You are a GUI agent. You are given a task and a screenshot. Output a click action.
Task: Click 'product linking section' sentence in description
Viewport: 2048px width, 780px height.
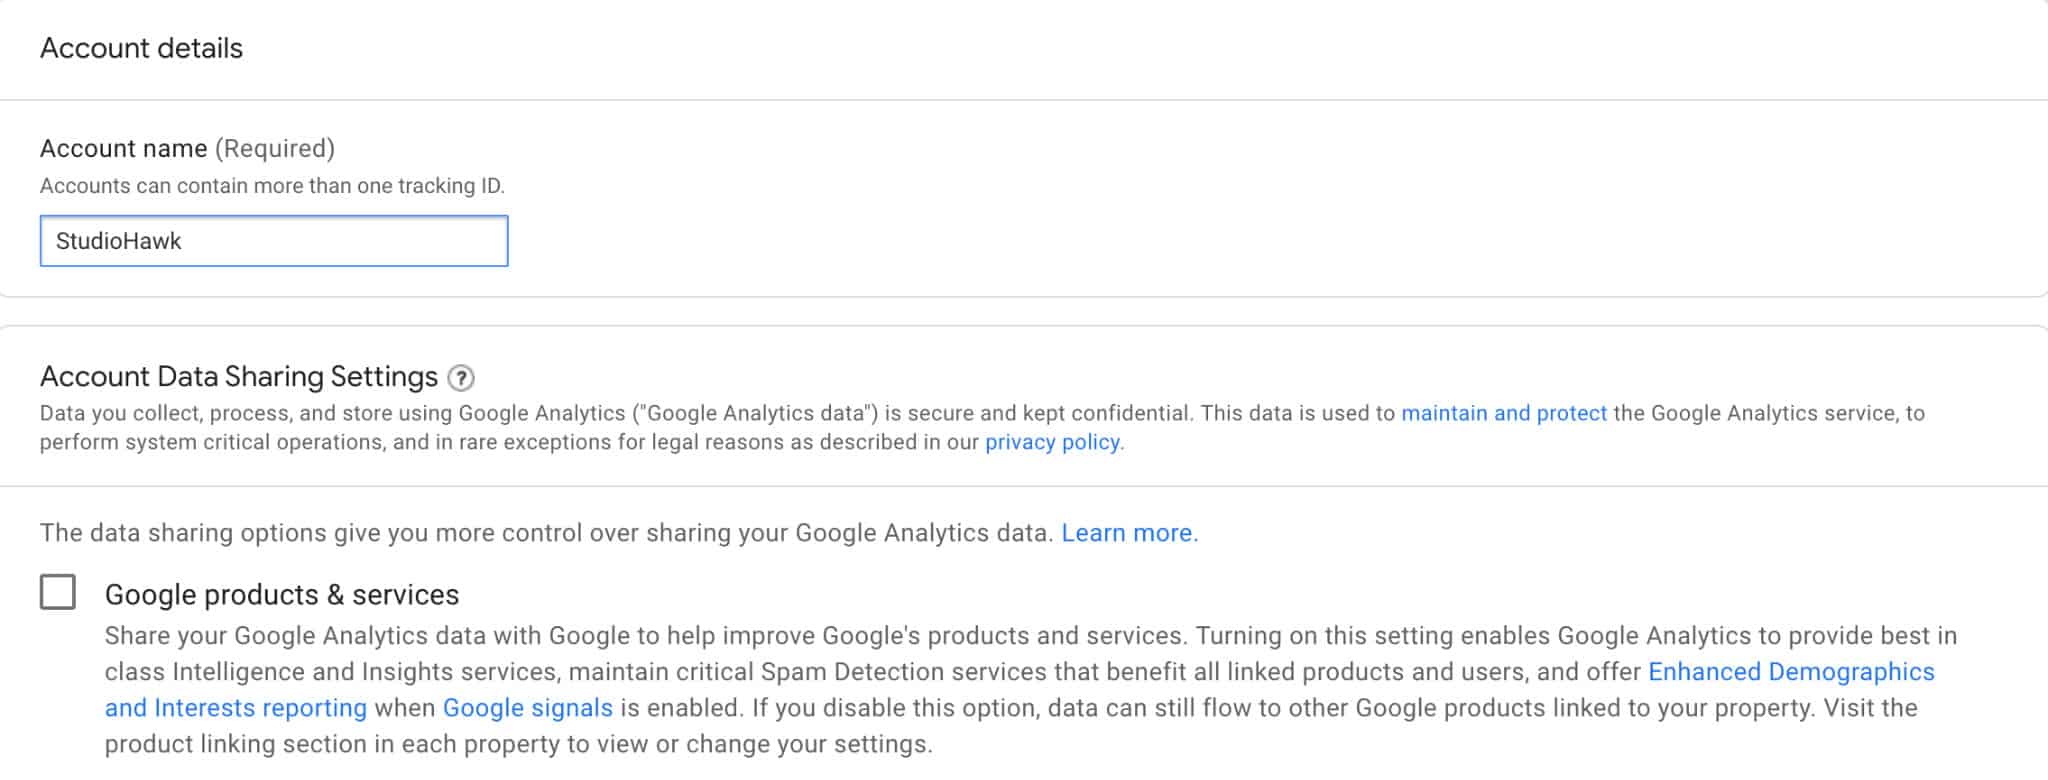(x=519, y=744)
